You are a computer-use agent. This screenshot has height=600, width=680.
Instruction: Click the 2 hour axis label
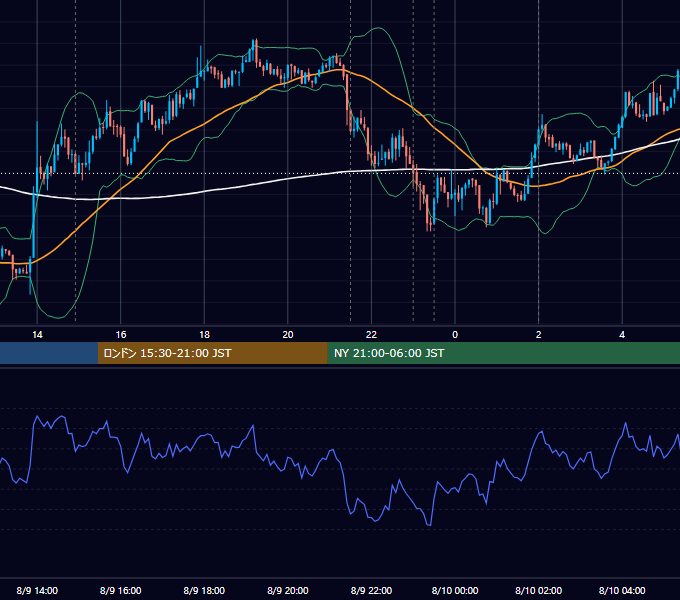coord(539,335)
